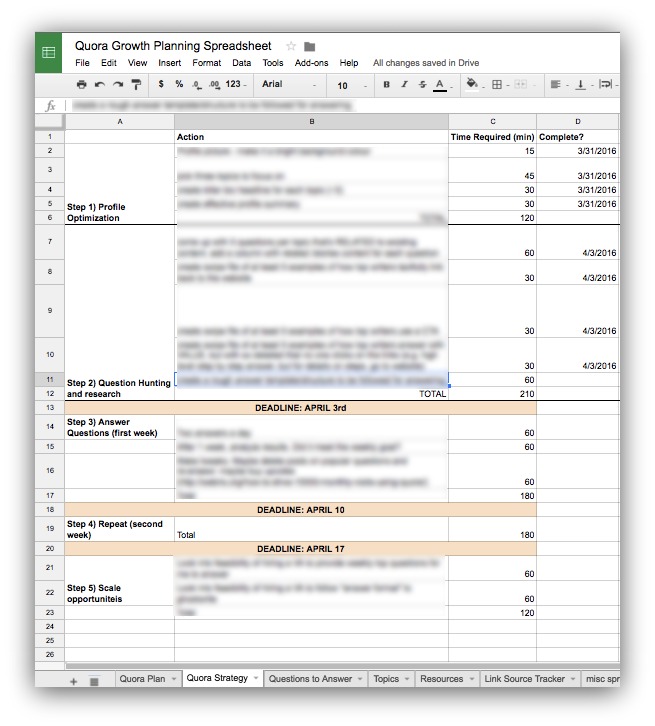Viewport: 655px width, 726px height.
Task: Format as percent
Action: tap(179, 84)
